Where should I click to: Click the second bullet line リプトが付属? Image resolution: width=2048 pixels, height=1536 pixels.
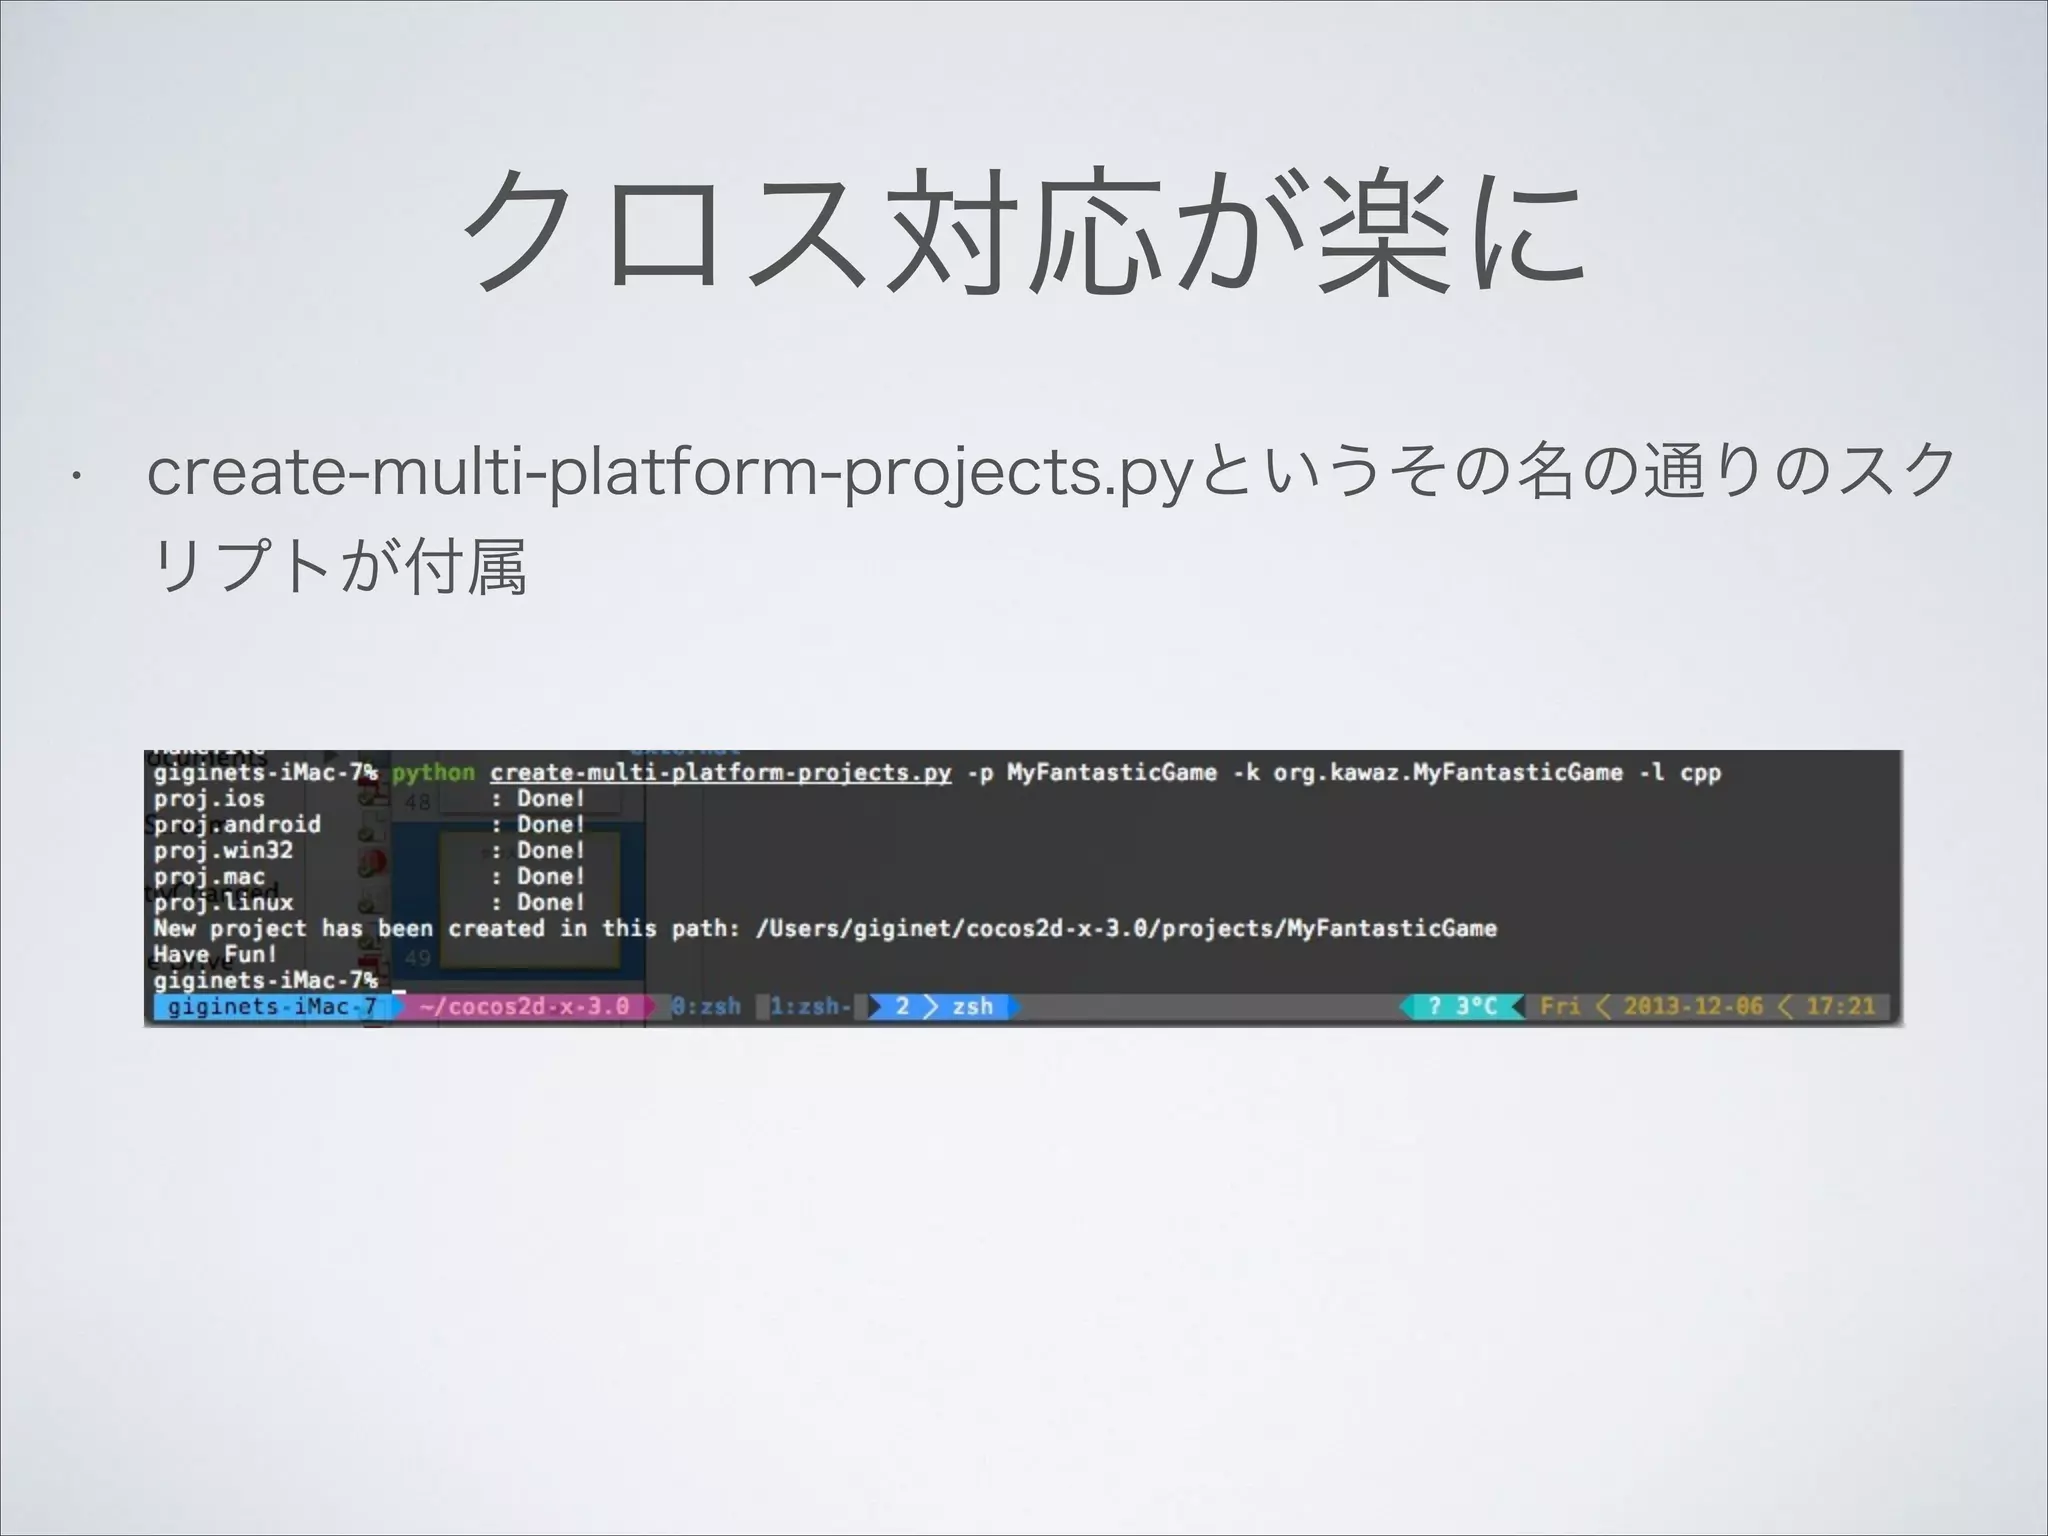pos(336,566)
